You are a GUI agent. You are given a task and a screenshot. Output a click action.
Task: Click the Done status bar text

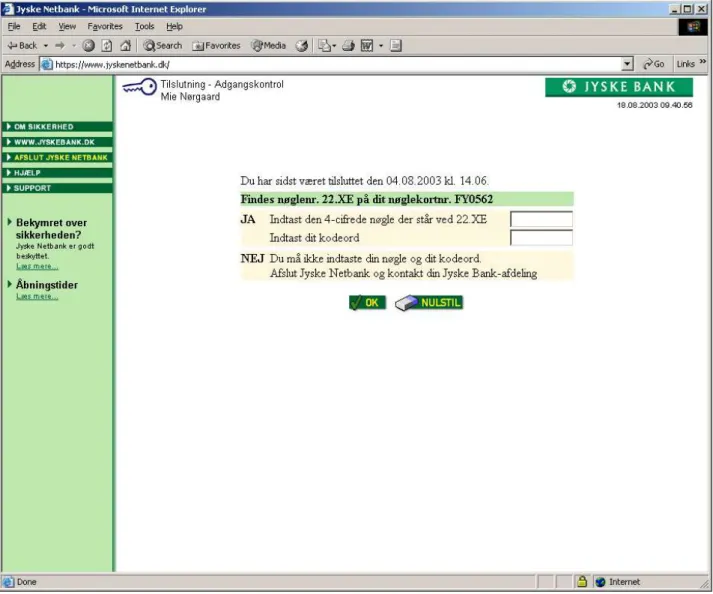coord(26,582)
